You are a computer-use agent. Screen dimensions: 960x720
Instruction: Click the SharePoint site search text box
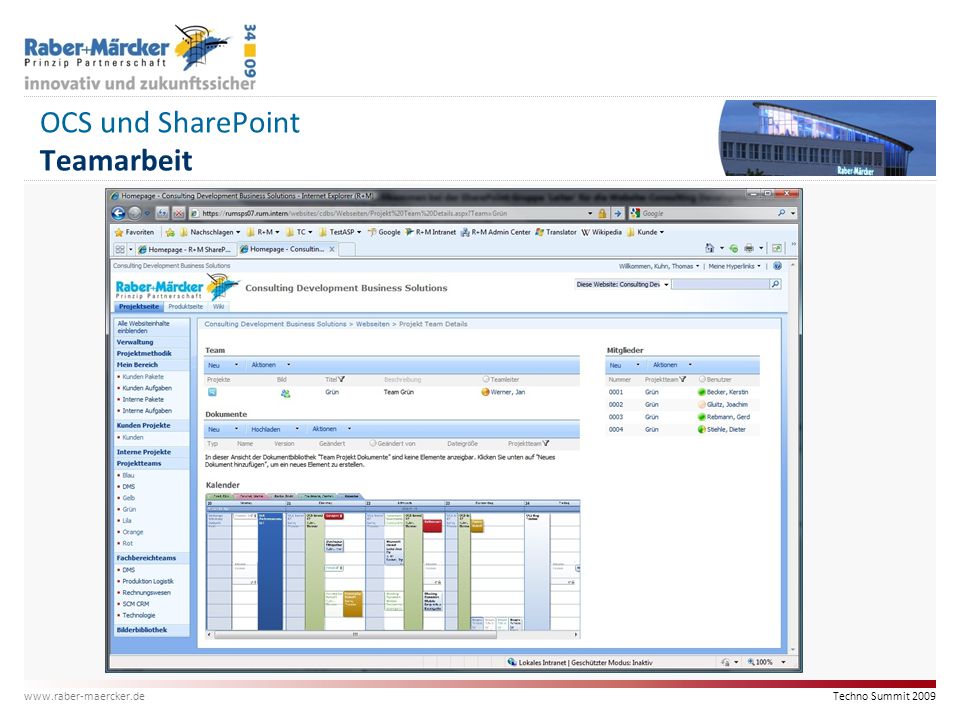pyautogui.click(x=720, y=284)
